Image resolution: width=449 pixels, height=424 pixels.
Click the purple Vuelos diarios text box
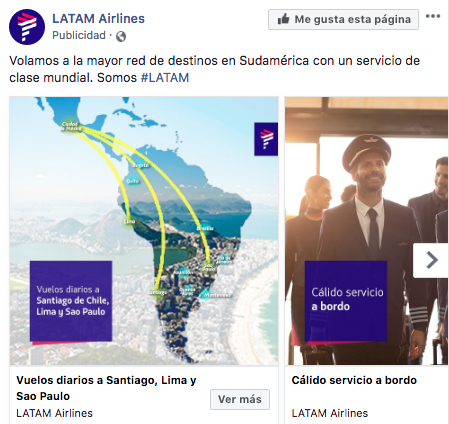71,301
